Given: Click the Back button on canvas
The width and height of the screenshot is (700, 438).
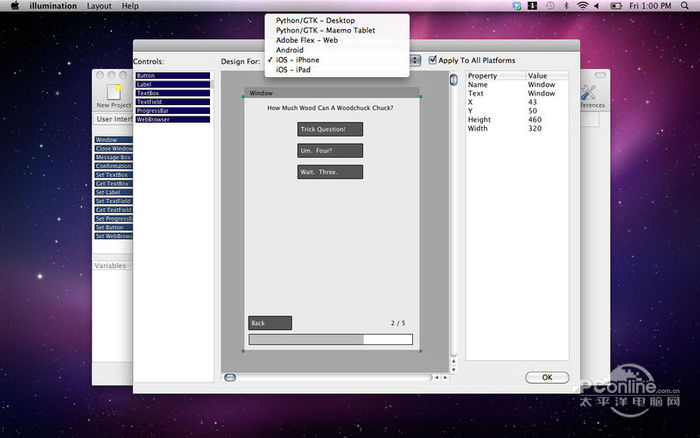Looking at the screenshot, I should [x=270, y=323].
